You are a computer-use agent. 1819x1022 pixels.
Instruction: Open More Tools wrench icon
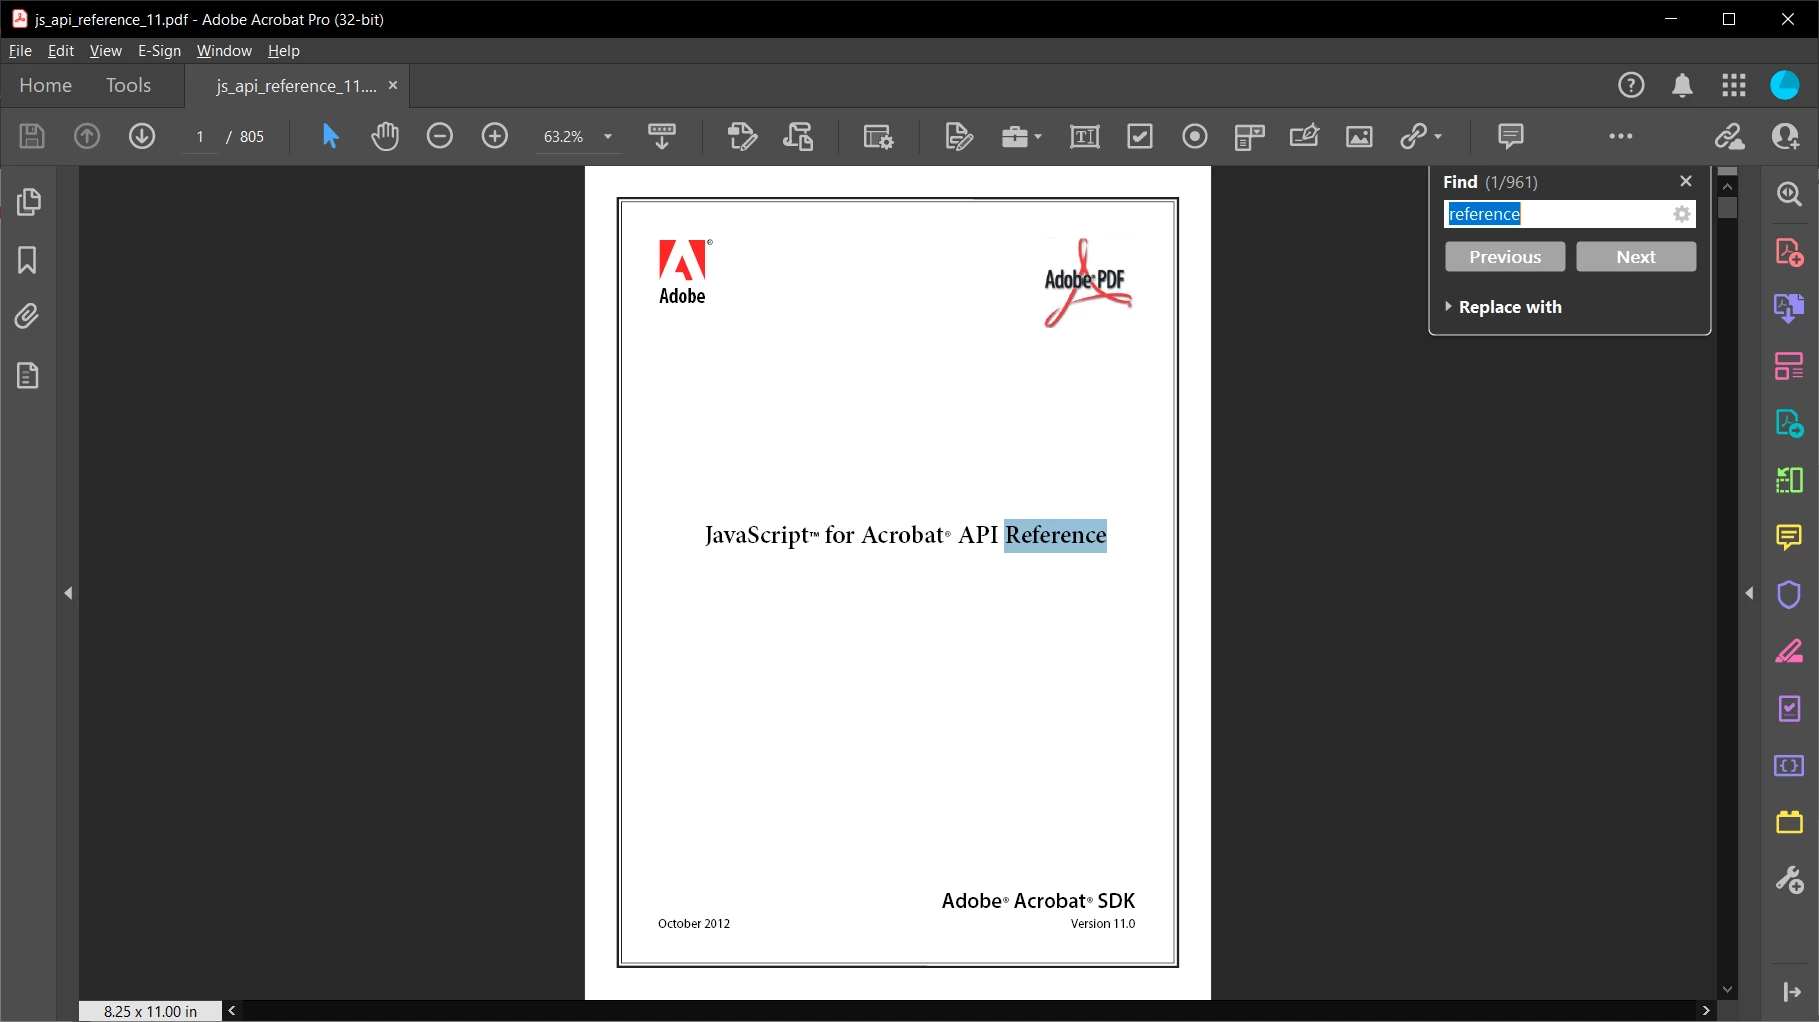point(1789,880)
